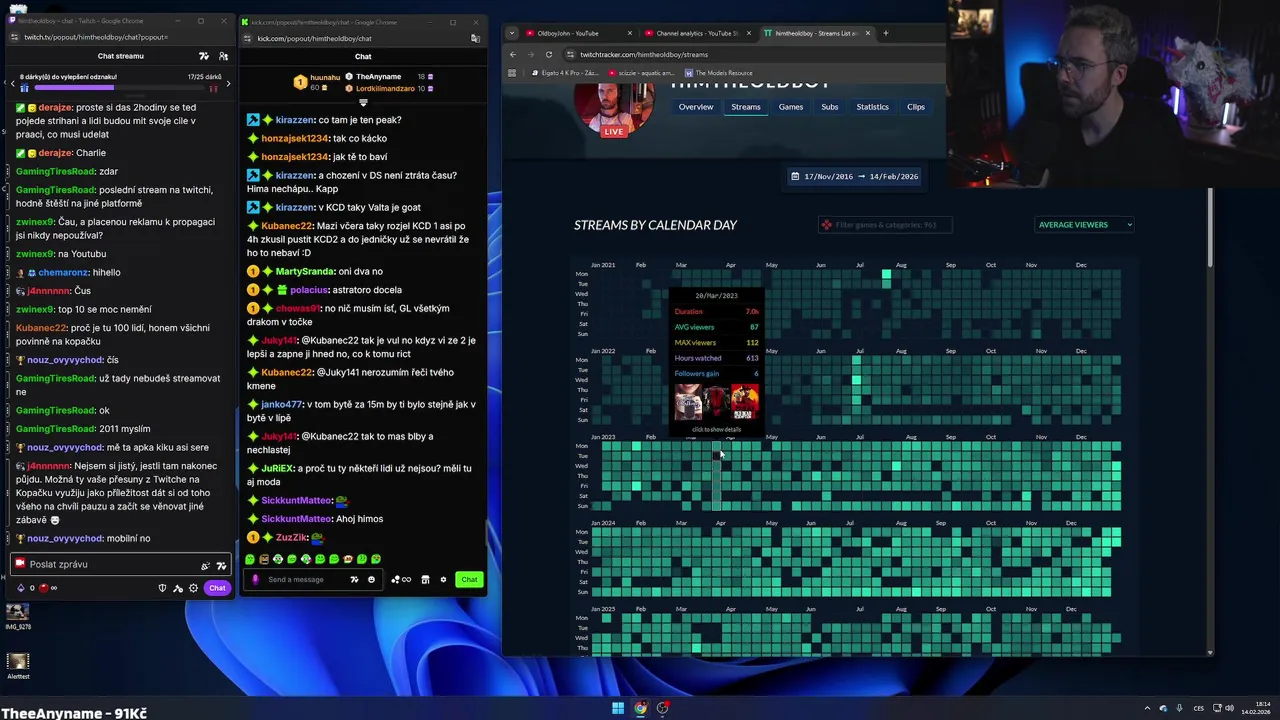Open Chrome apps grid icon in bookmarks bar

[x=512, y=73]
